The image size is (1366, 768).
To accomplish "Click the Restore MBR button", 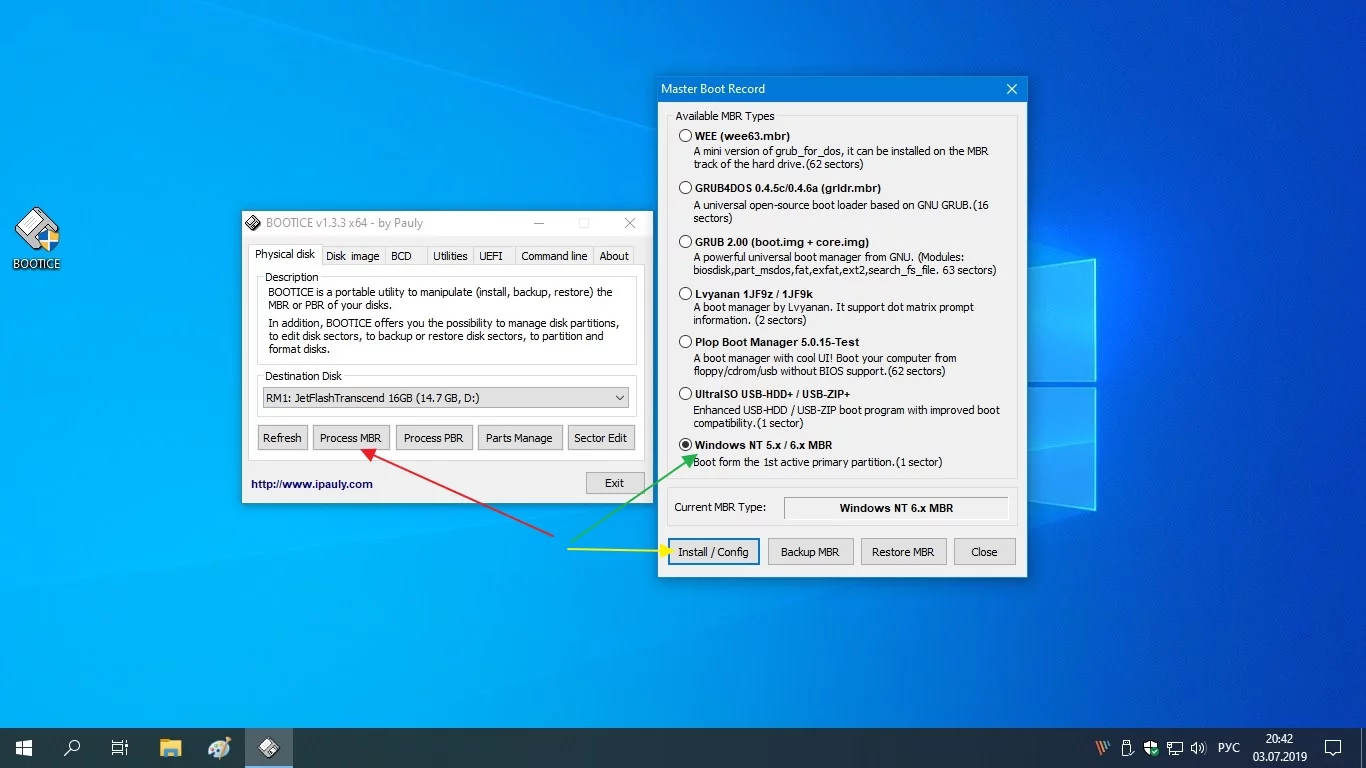I will point(903,552).
